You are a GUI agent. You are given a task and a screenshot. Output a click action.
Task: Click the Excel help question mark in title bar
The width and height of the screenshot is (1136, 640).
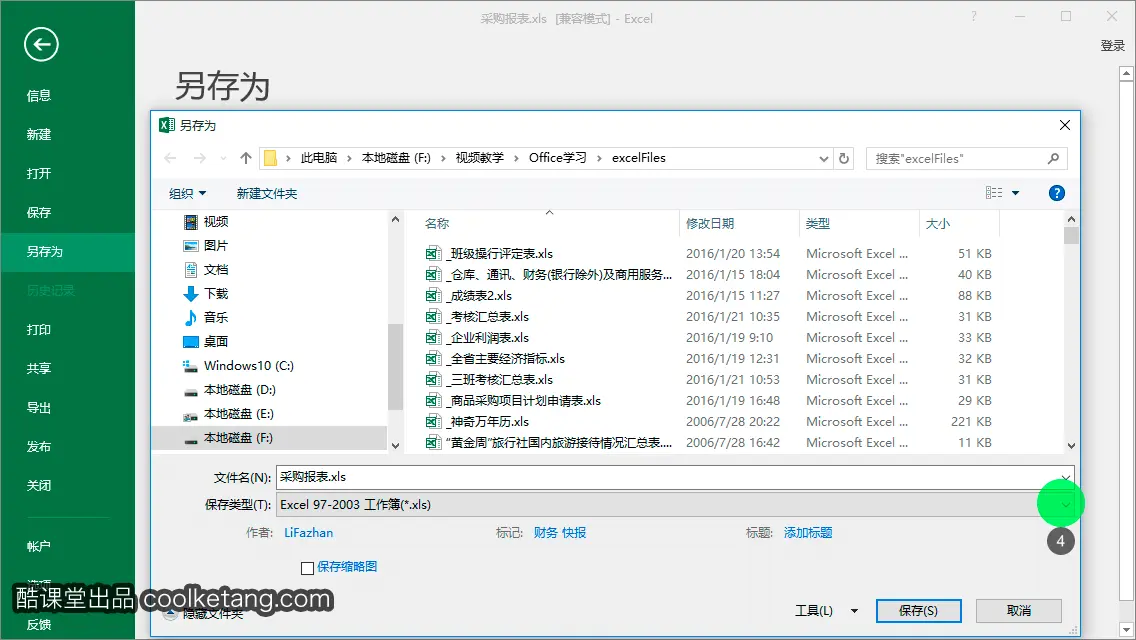(974, 16)
